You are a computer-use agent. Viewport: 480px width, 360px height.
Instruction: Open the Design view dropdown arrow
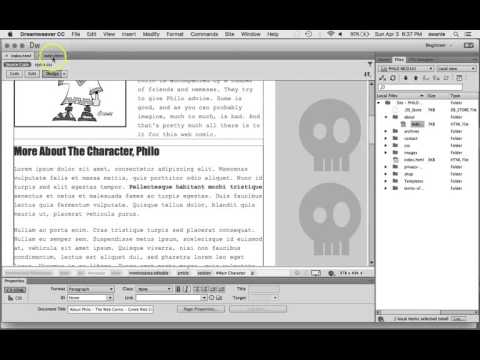pos(65,74)
